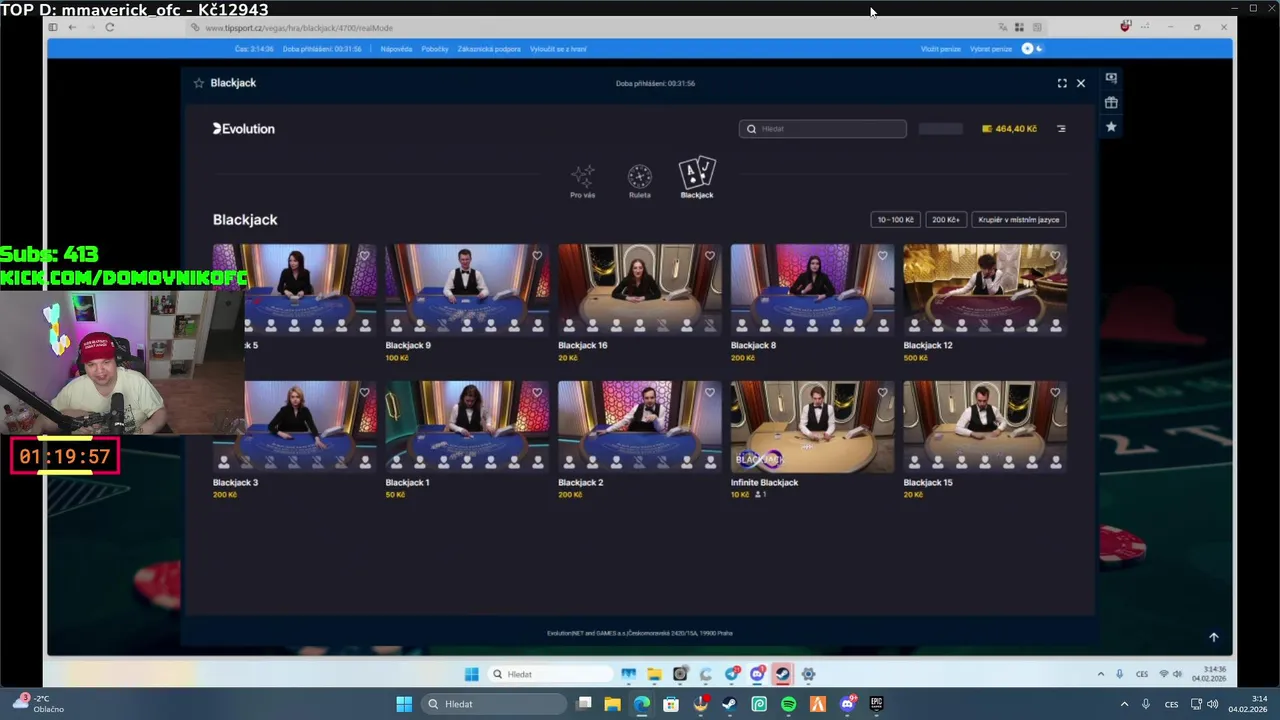Select the Ruleta category
Viewport: 1280px width, 720px height.
[x=639, y=181]
